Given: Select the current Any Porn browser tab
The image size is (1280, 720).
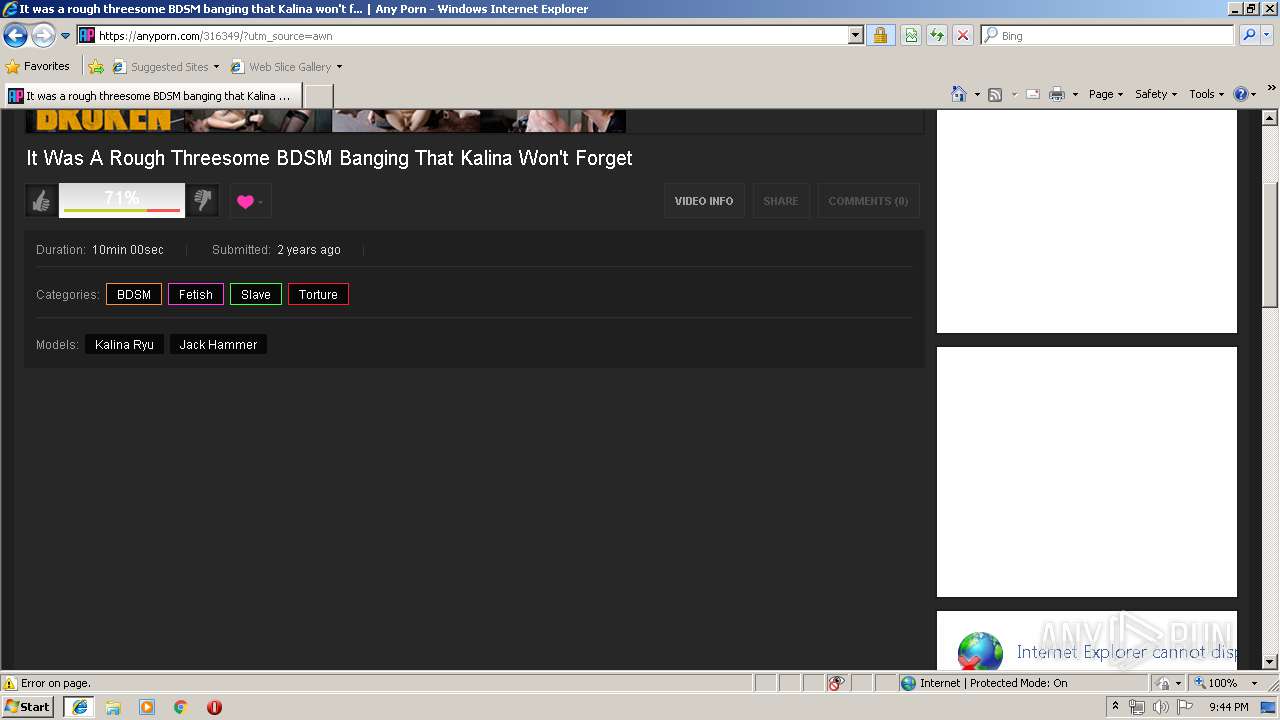Looking at the screenshot, I should [x=152, y=96].
